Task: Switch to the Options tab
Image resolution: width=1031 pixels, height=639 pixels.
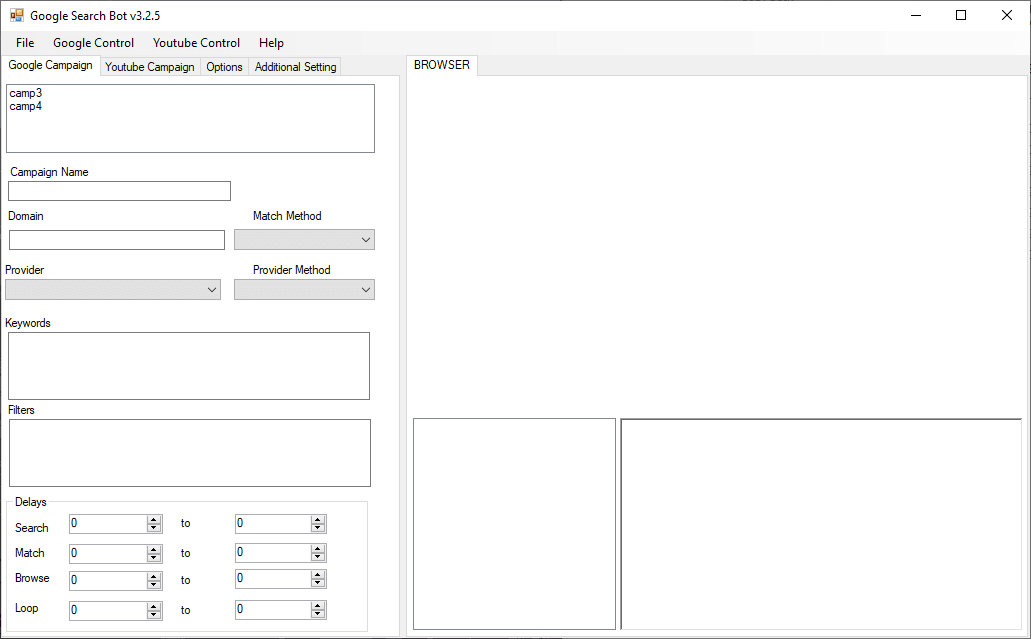Action: click(x=224, y=66)
